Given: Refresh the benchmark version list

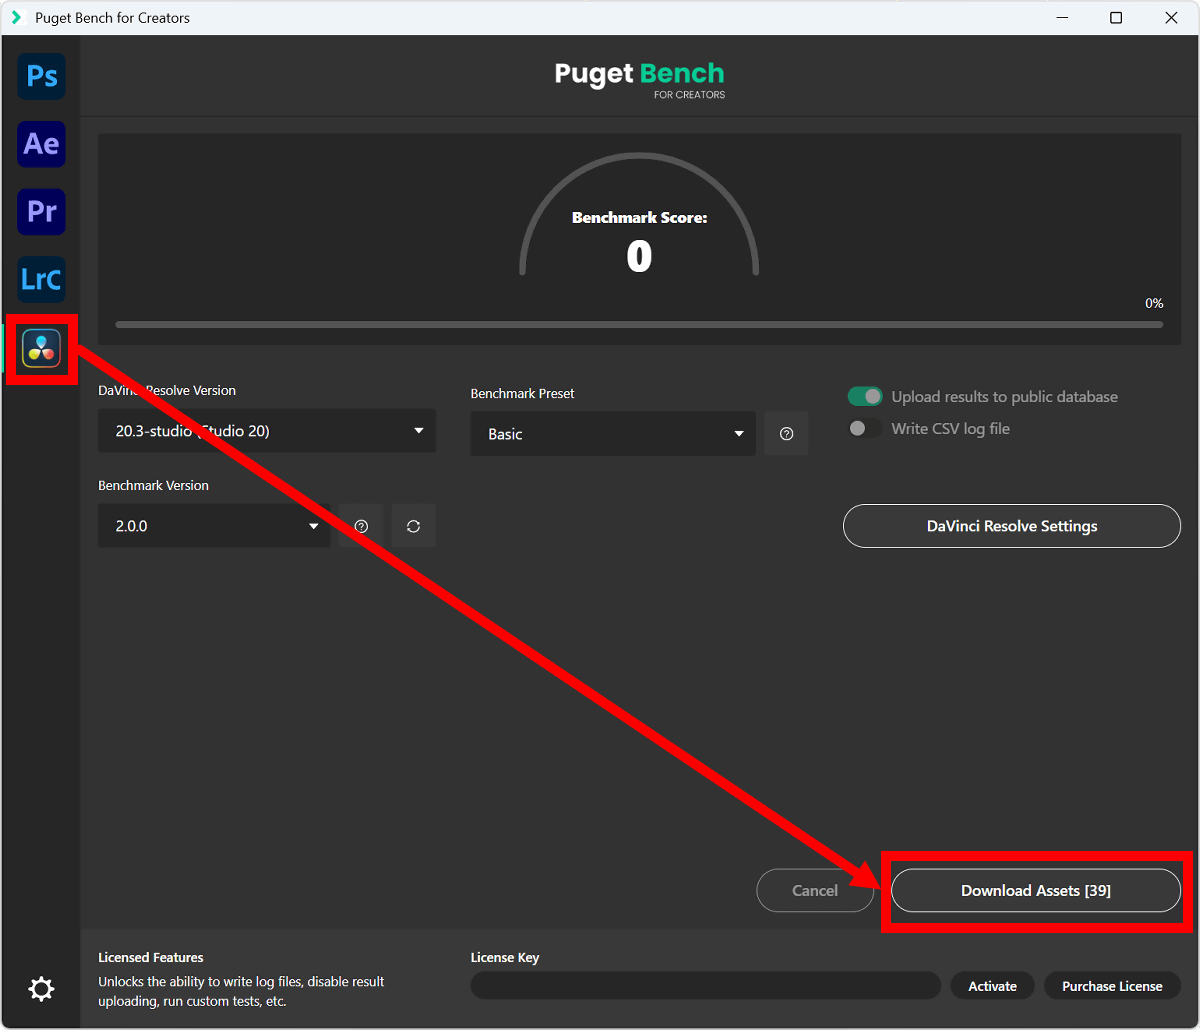Looking at the screenshot, I should coord(413,526).
